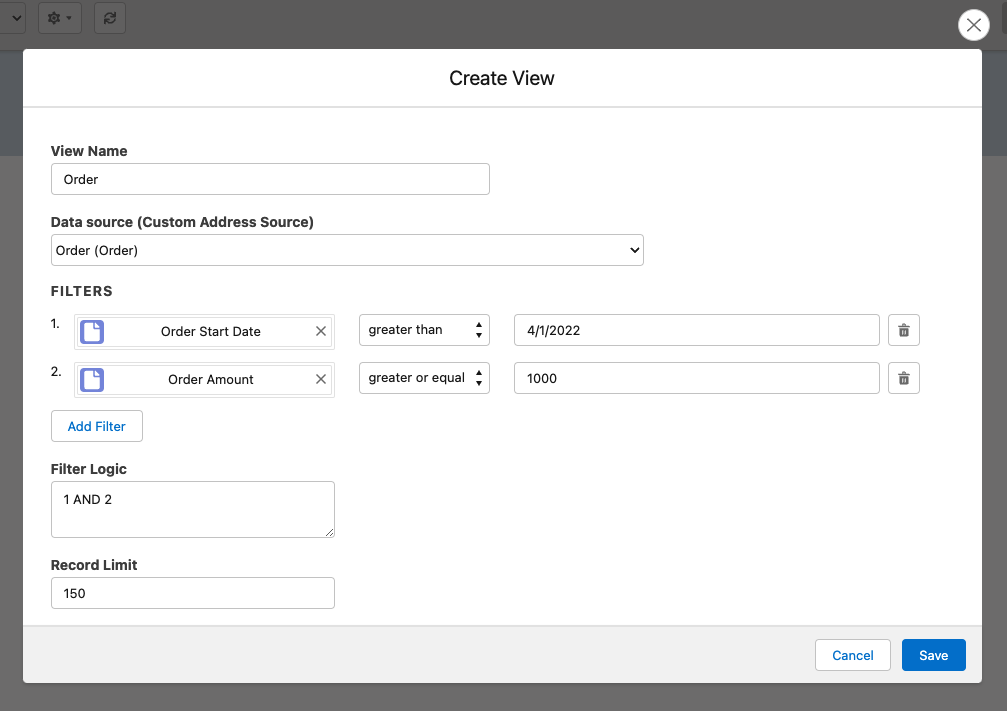This screenshot has height=711, width=1007.
Task: Close the Create View dialog
Action: [973, 25]
